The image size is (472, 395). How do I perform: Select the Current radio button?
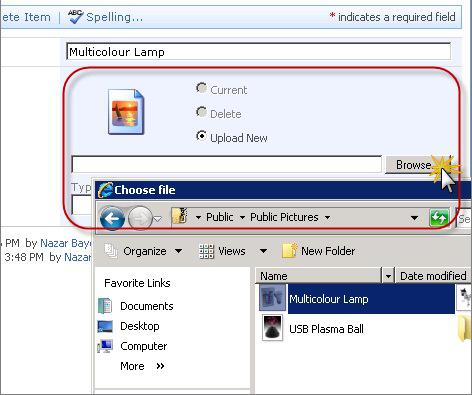pos(201,88)
